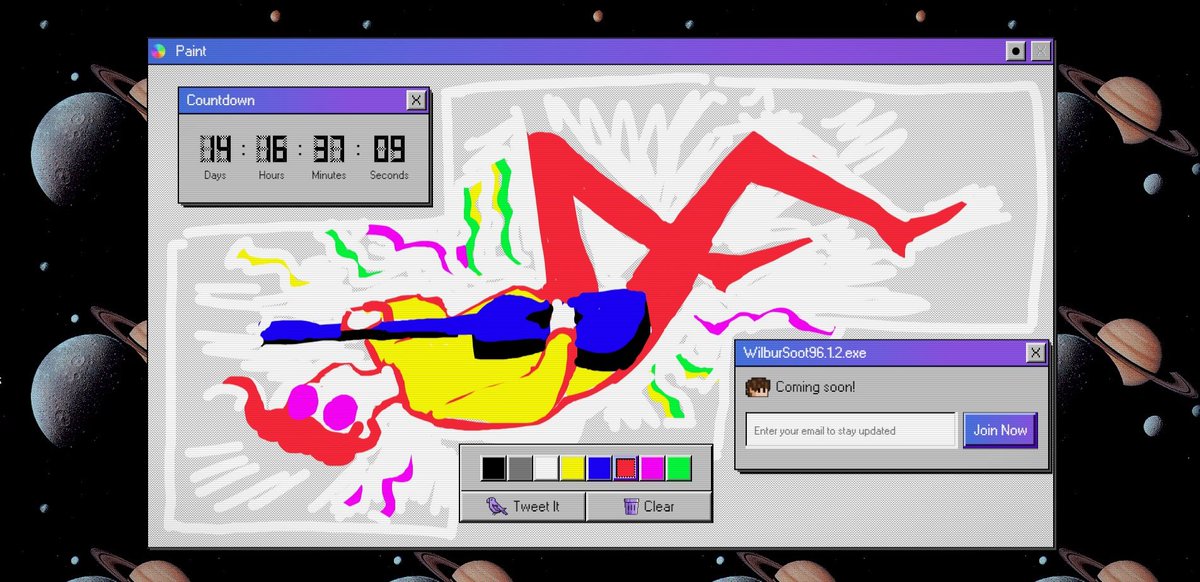Focus the email input field
Image resolution: width=1200 pixels, height=582 pixels.
click(x=851, y=431)
